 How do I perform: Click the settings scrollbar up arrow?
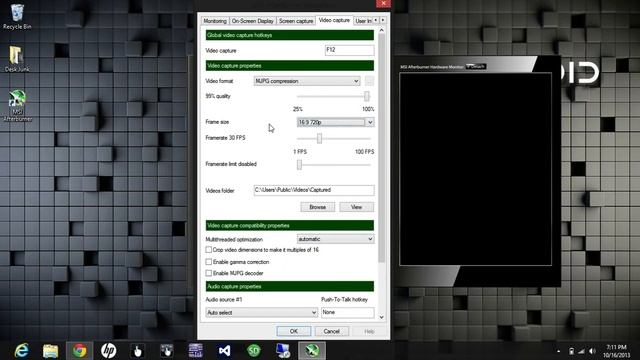382,30
